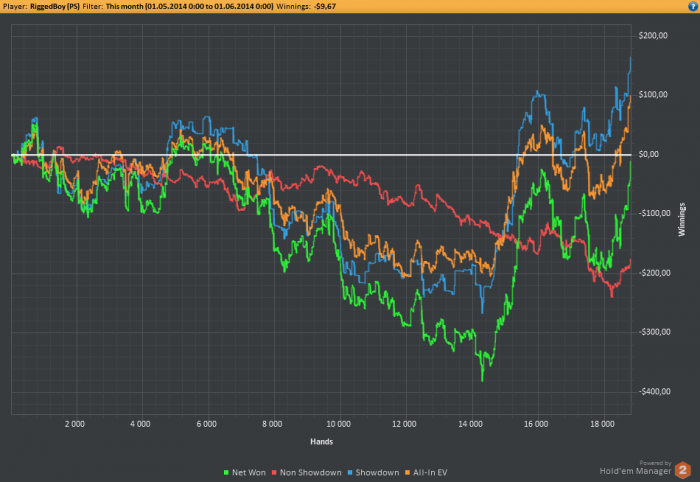Toggle the Net Won legend entry
The image size is (700, 482).
click(x=245, y=473)
